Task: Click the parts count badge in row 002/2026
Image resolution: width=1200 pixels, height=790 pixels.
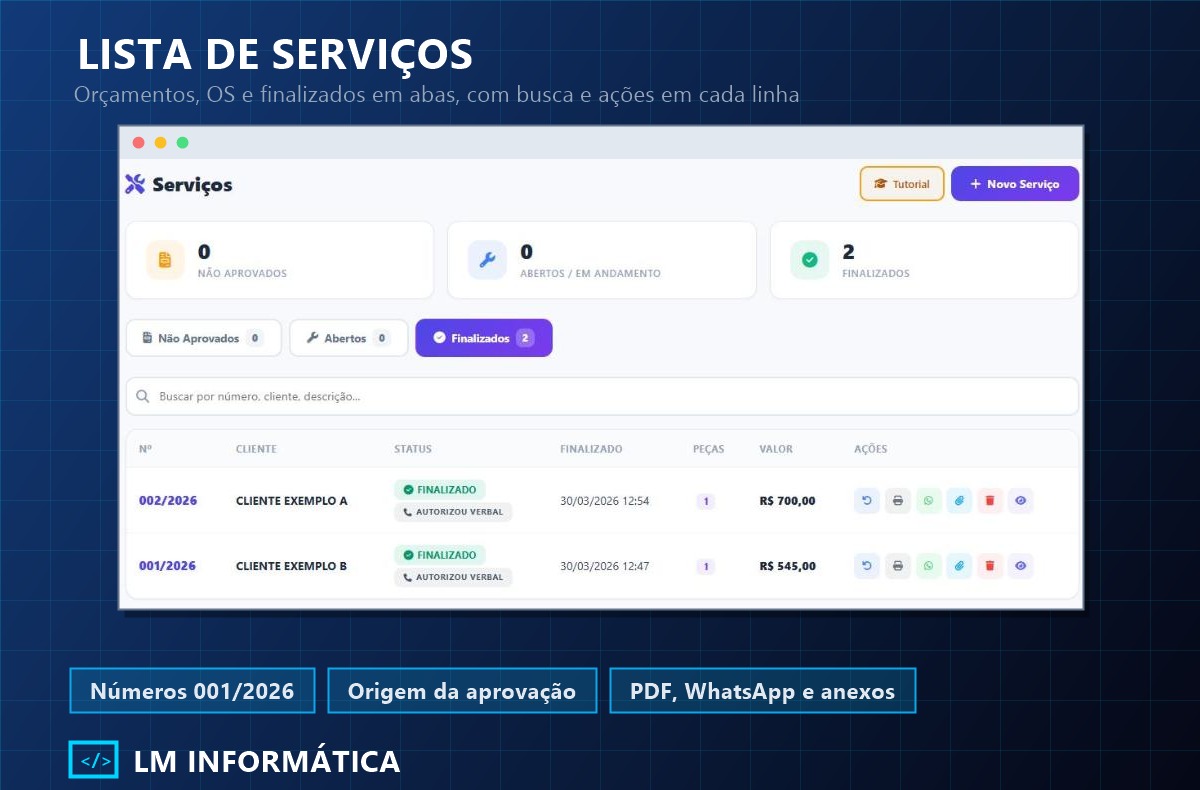Action: coord(706,501)
